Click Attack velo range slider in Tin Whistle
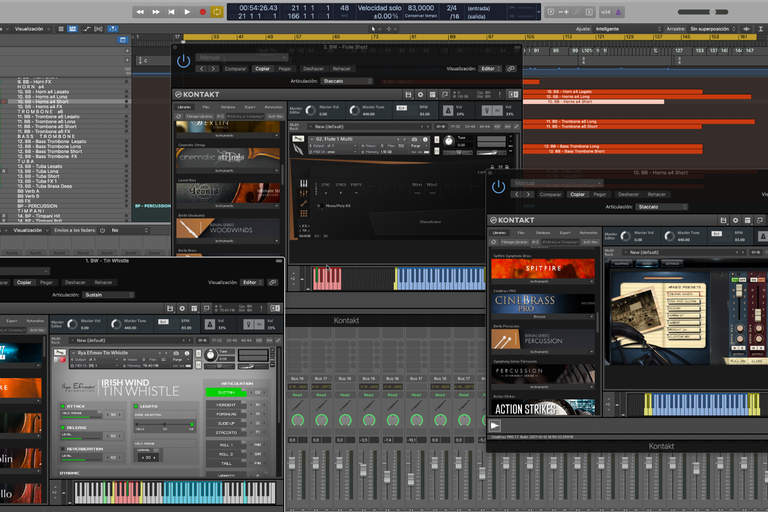This screenshot has height=512, width=768. pos(82,415)
